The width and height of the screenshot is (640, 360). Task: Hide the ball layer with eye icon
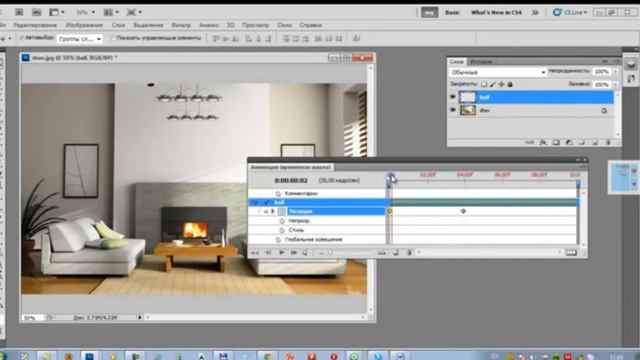pos(453,97)
